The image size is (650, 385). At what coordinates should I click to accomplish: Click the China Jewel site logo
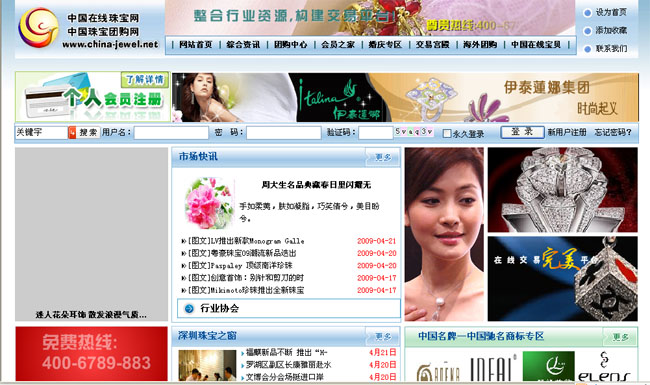click(x=38, y=28)
